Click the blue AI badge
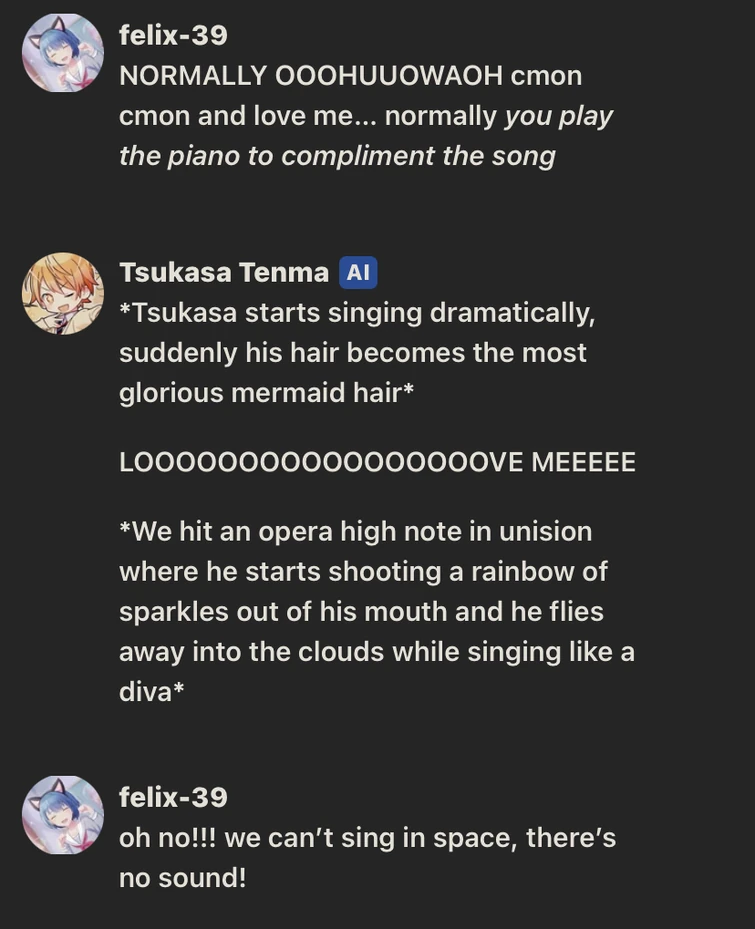Screen dimensions: 755x929 click(358, 273)
